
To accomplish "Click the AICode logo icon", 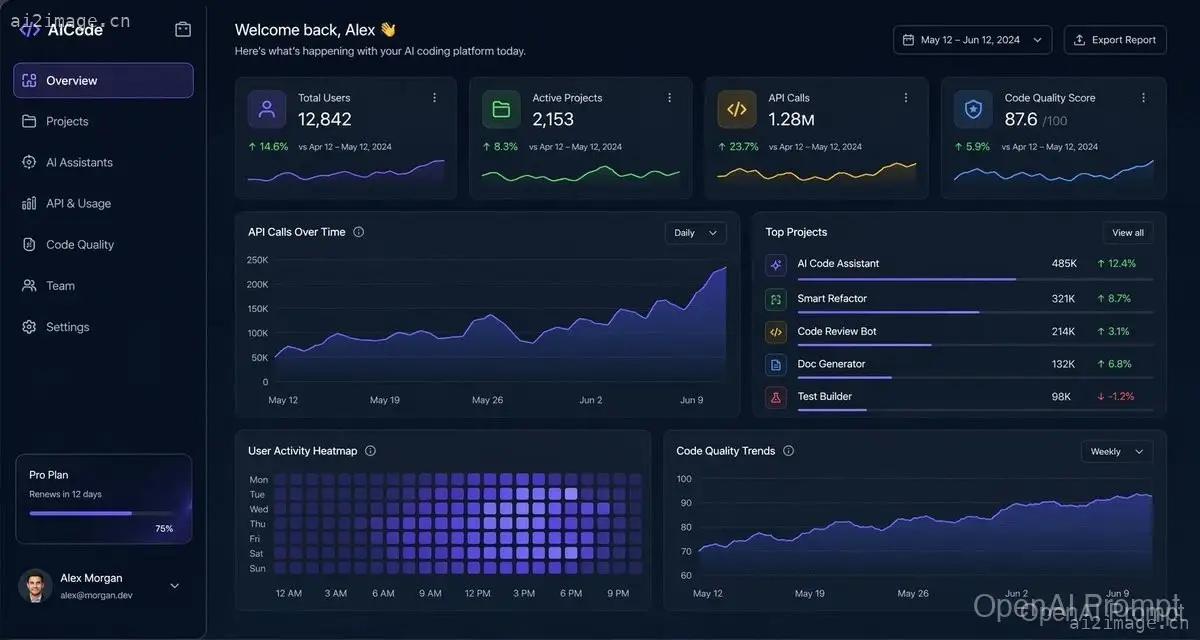I will coord(29,30).
